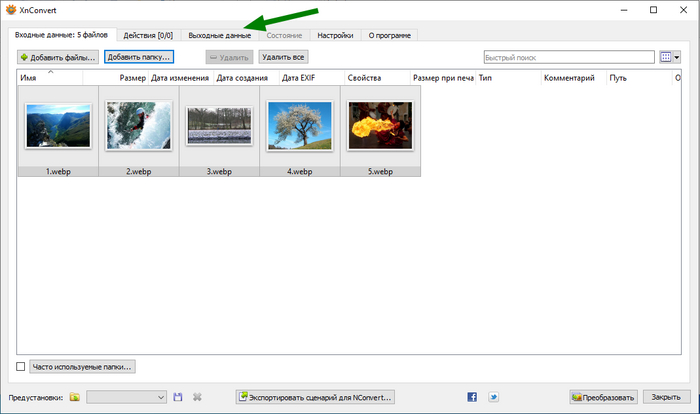Click Экспортировать сценарий для NConvert button

(x=315, y=397)
